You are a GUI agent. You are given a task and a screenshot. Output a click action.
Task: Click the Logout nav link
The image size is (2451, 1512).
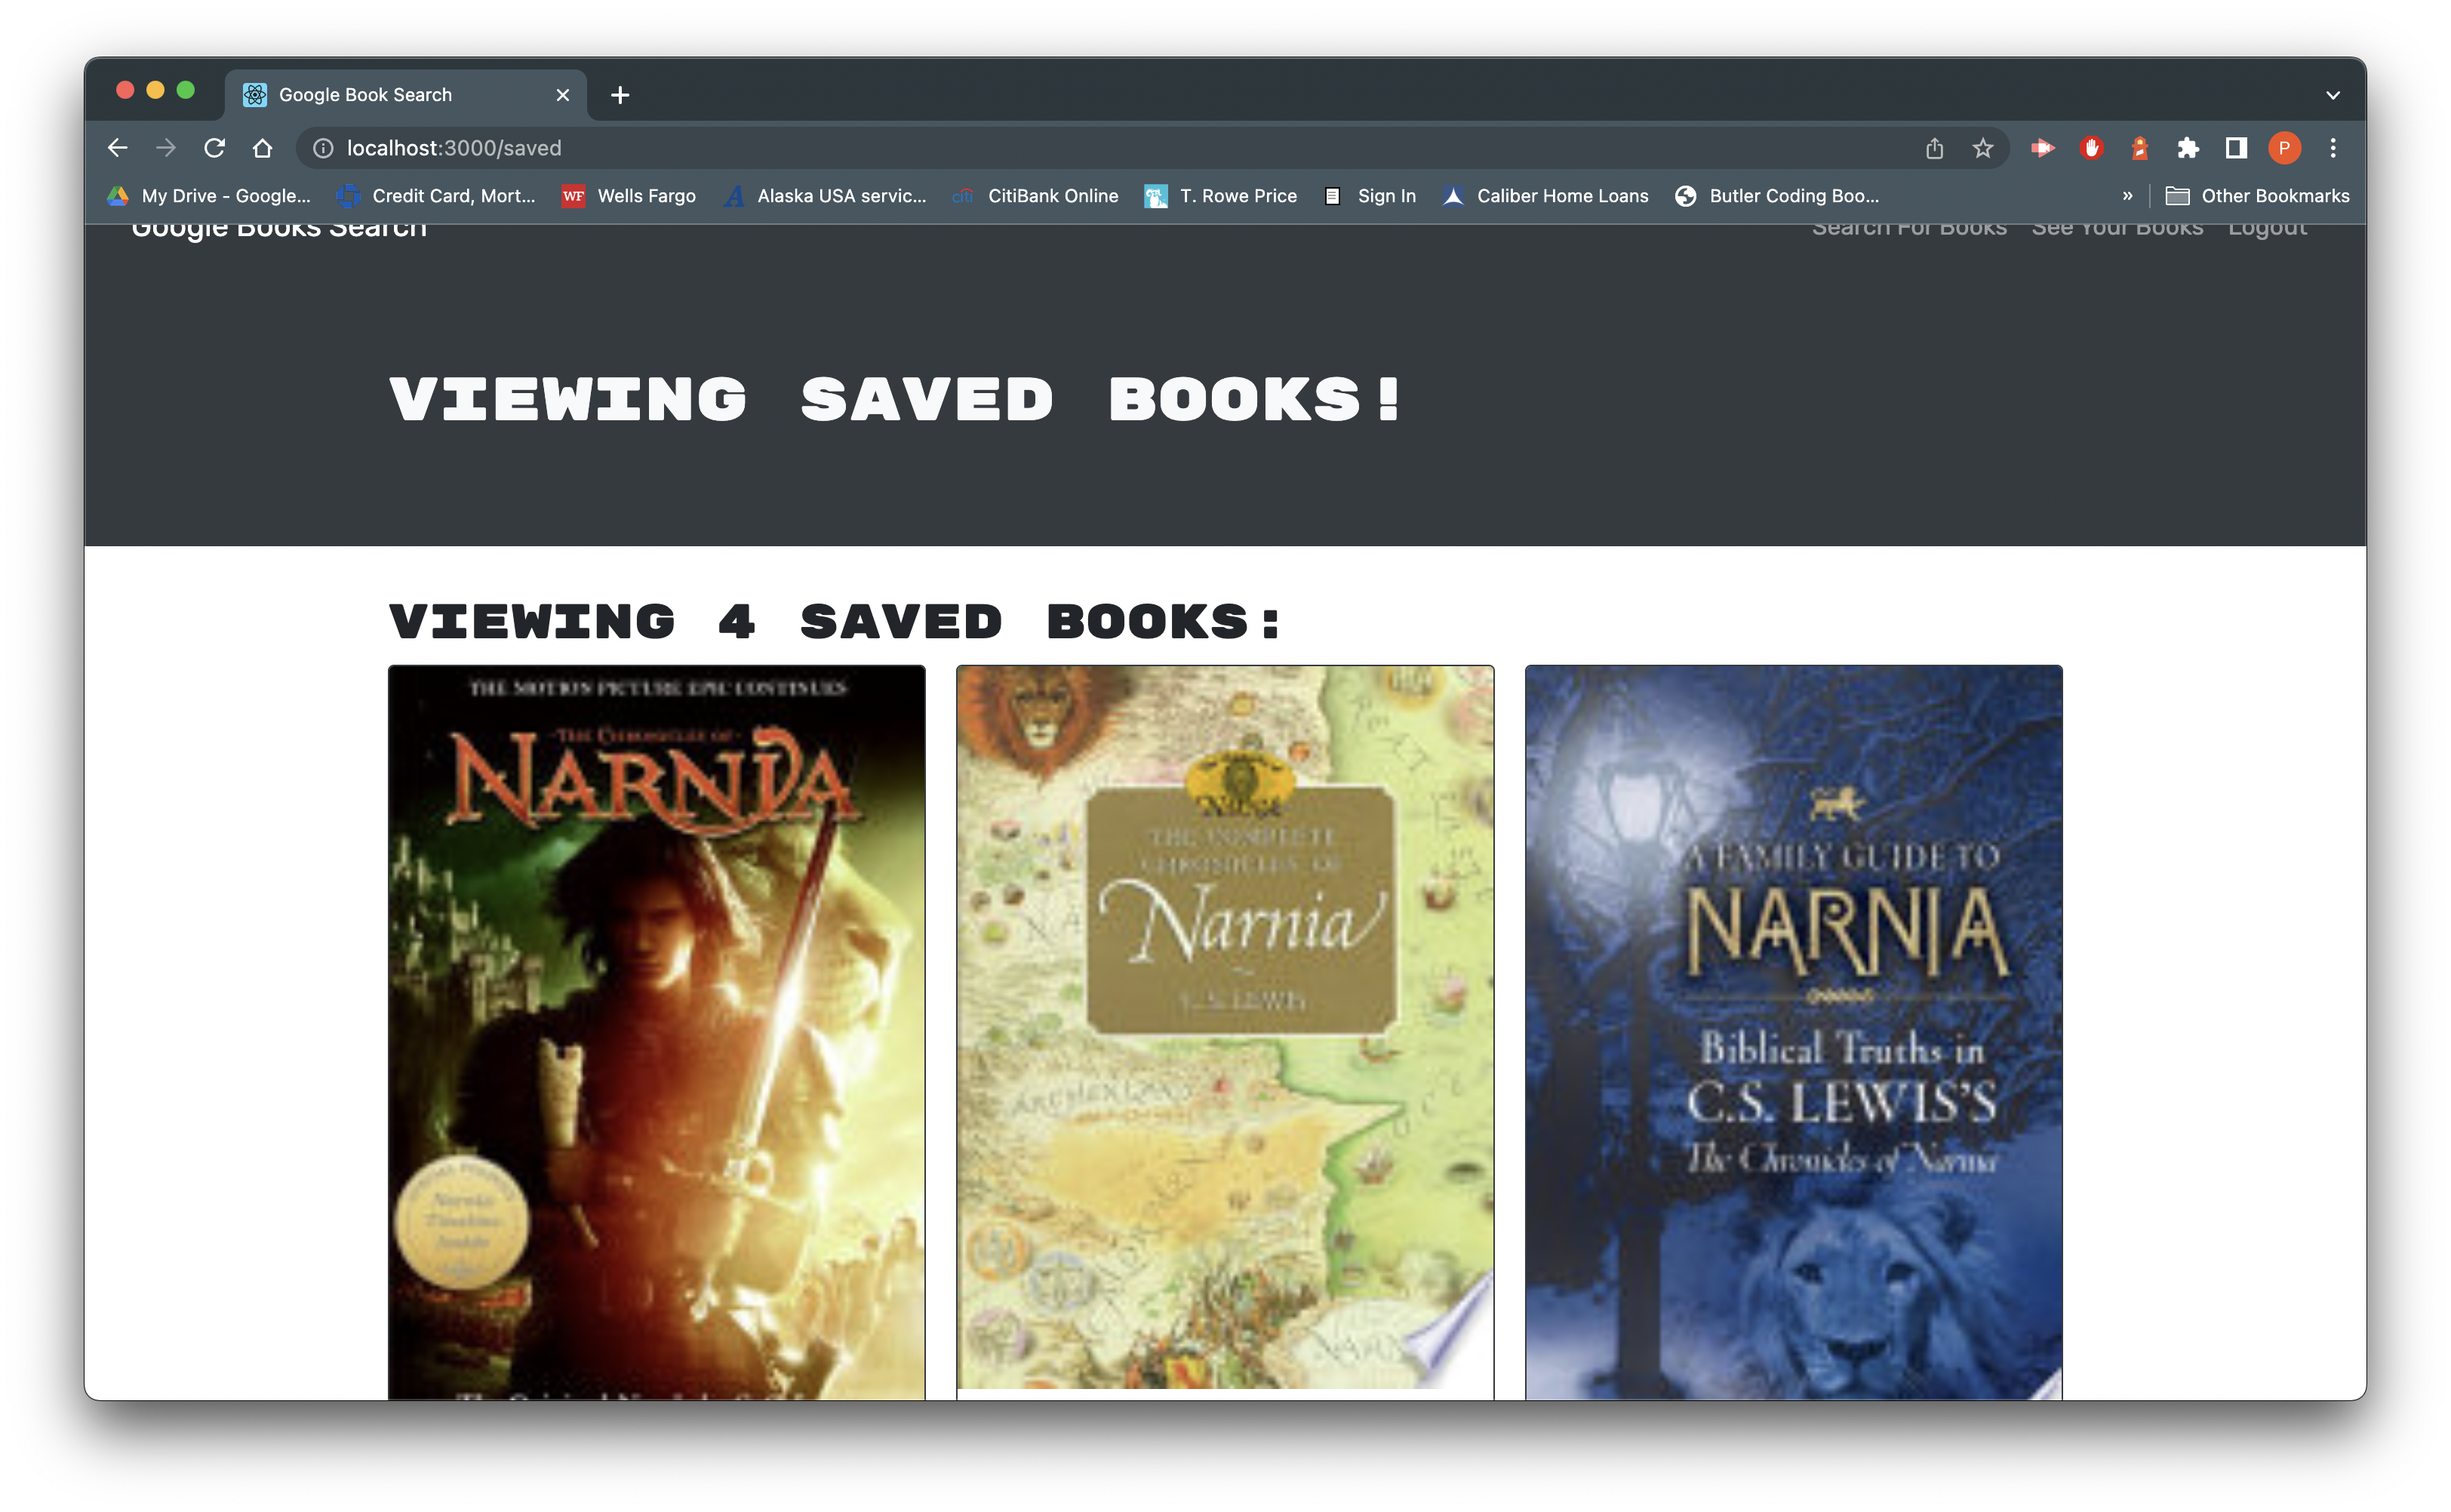(2267, 229)
